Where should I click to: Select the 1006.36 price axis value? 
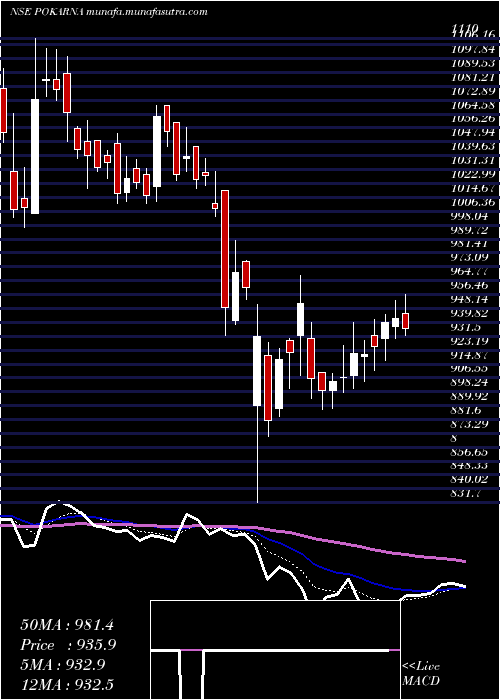coord(474,202)
